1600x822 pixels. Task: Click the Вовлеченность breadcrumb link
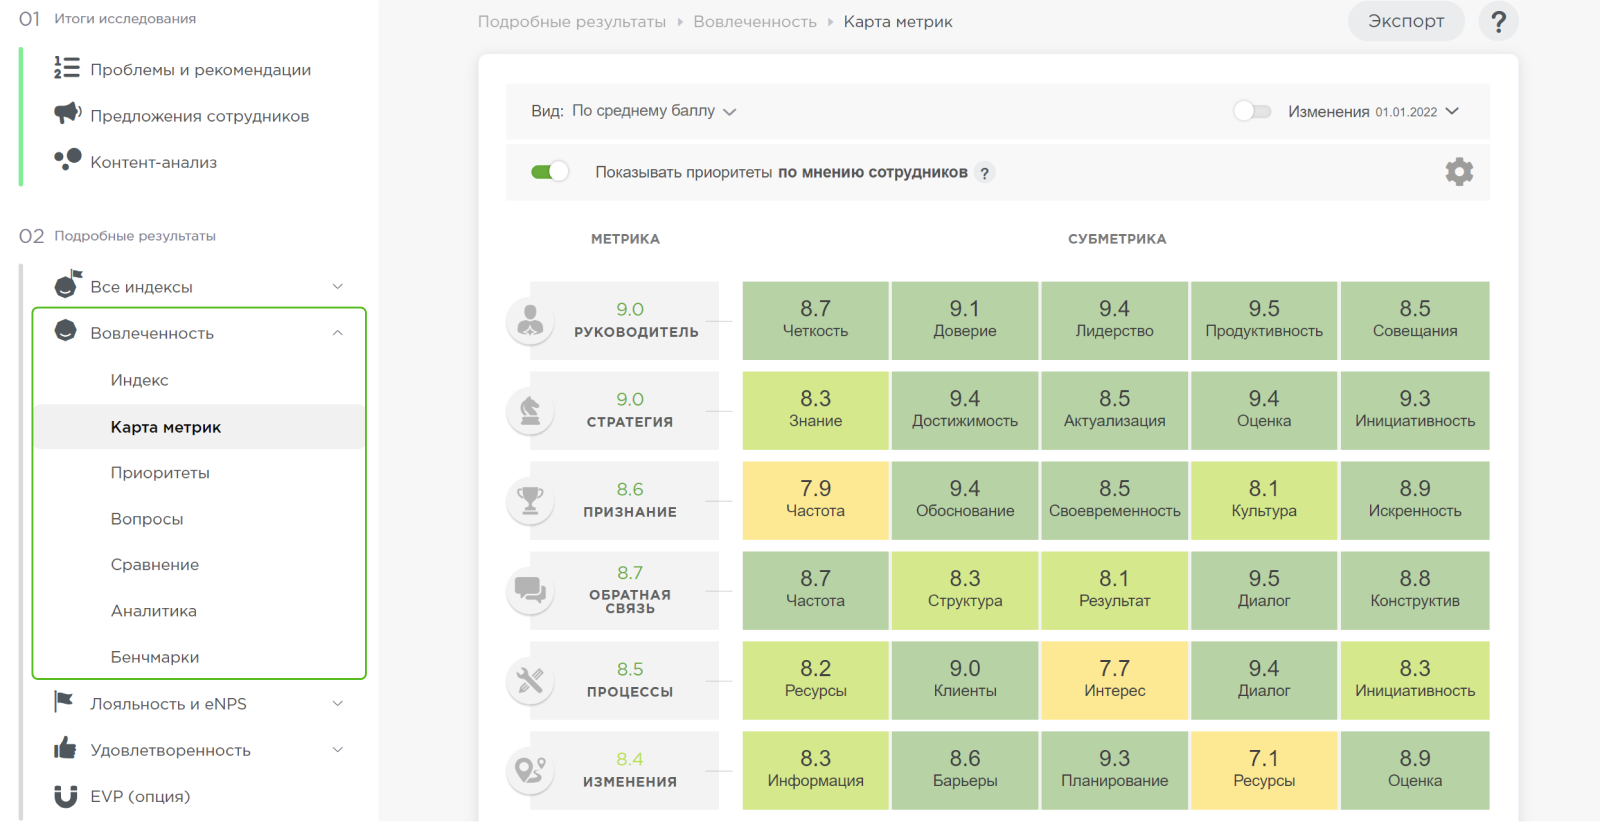[755, 22]
